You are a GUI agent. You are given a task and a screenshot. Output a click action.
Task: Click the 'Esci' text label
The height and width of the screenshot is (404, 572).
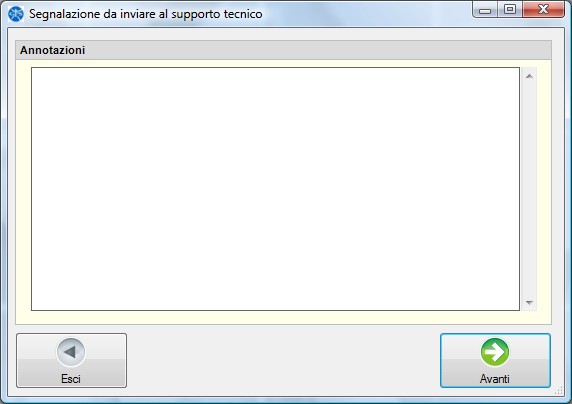tap(71, 379)
